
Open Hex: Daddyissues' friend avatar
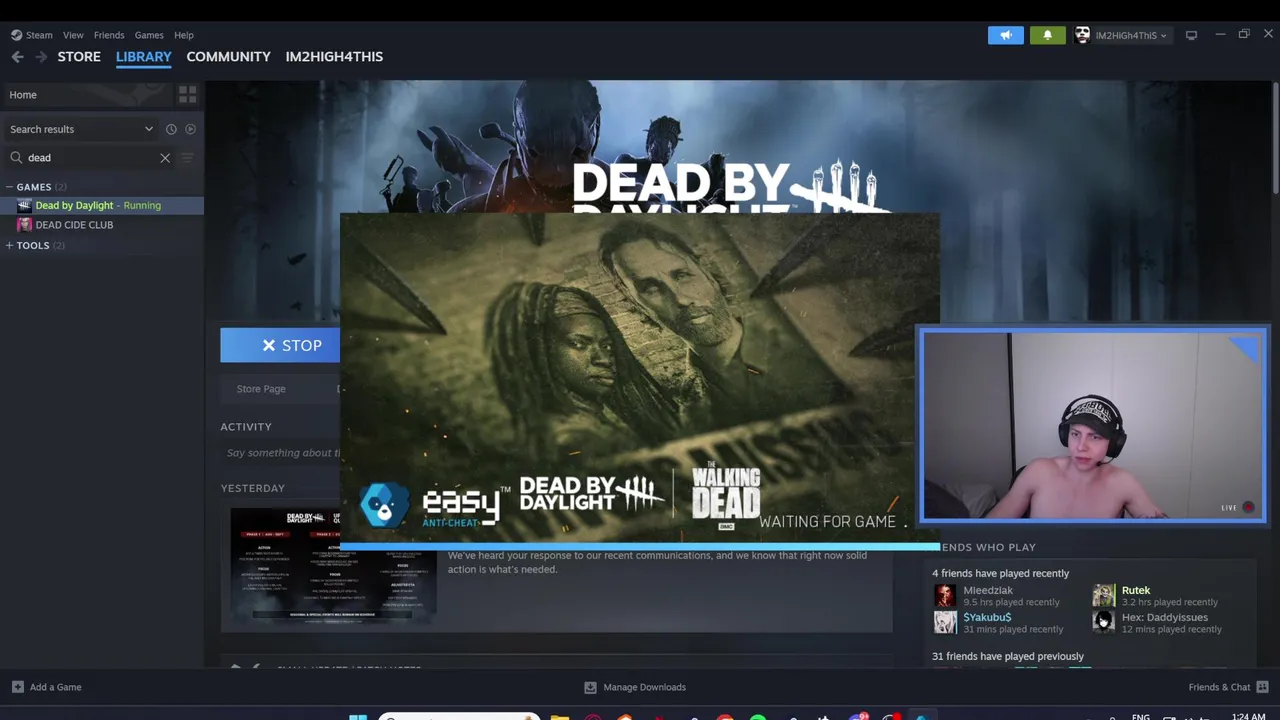[x=1103, y=623]
